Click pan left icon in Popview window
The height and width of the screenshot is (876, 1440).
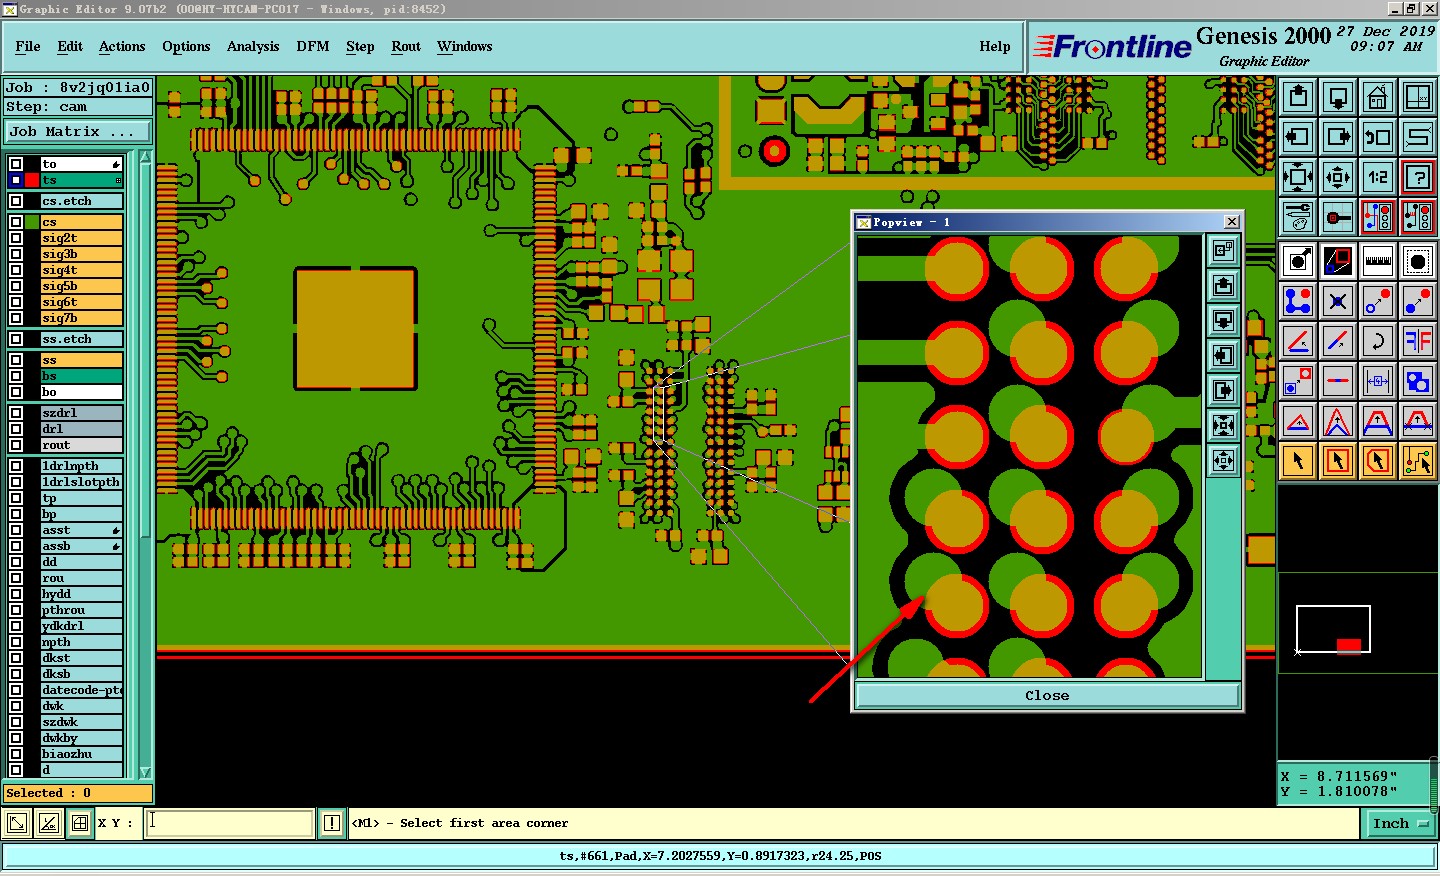pos(1223,356)
